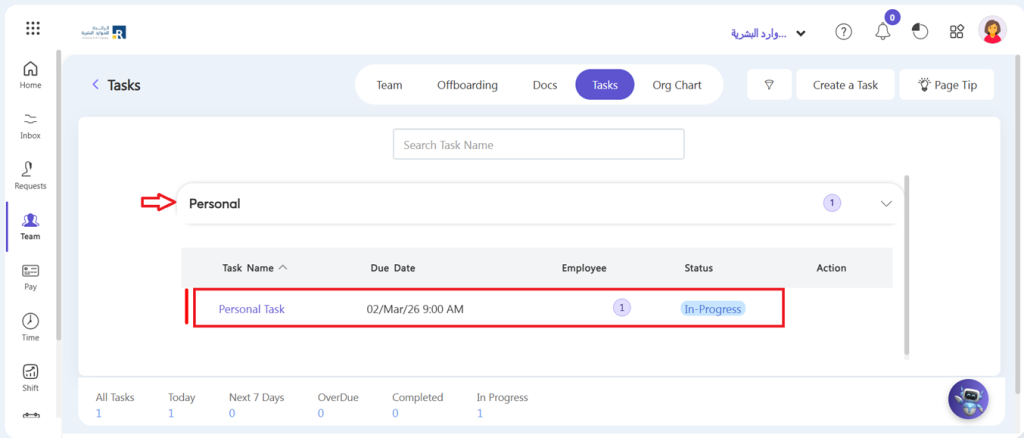The width and height of the screenshot is (1024, 438).
Task: Open Pay section in sidebar
Action: (x=30, y=277)
